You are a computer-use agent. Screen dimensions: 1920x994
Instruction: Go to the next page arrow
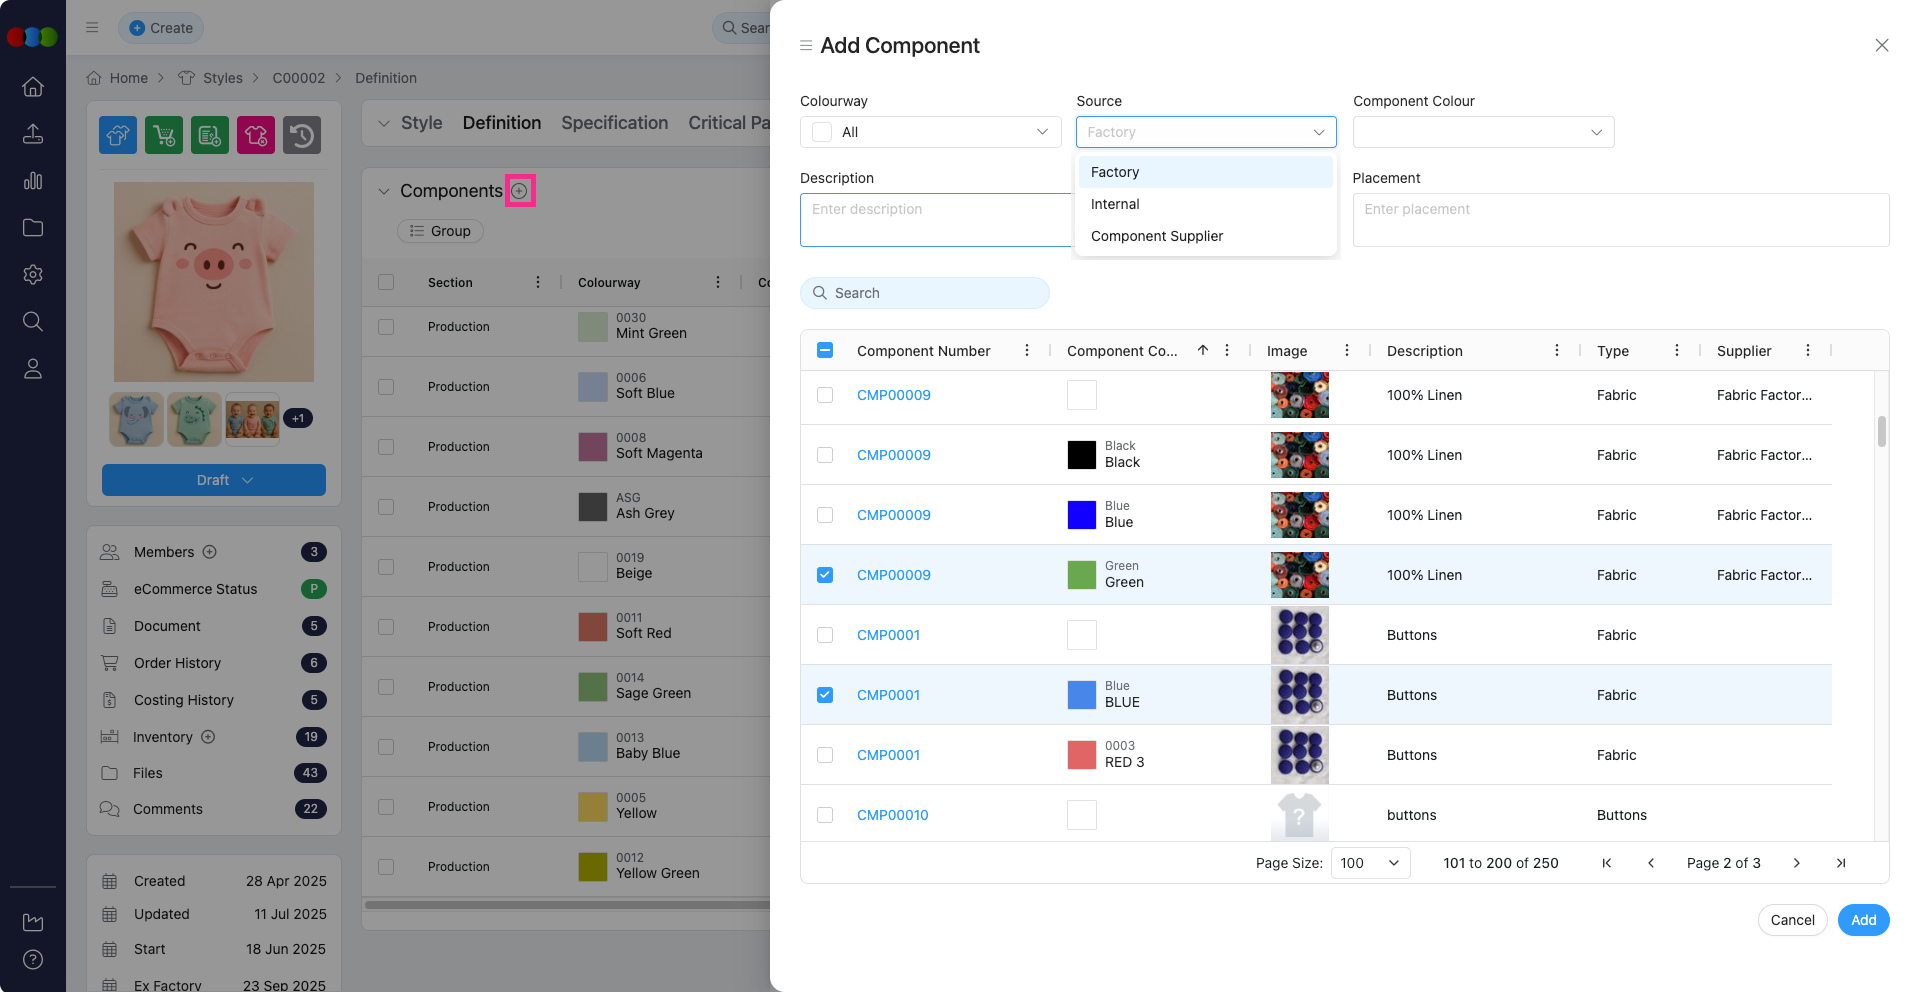click(1796, 863)
